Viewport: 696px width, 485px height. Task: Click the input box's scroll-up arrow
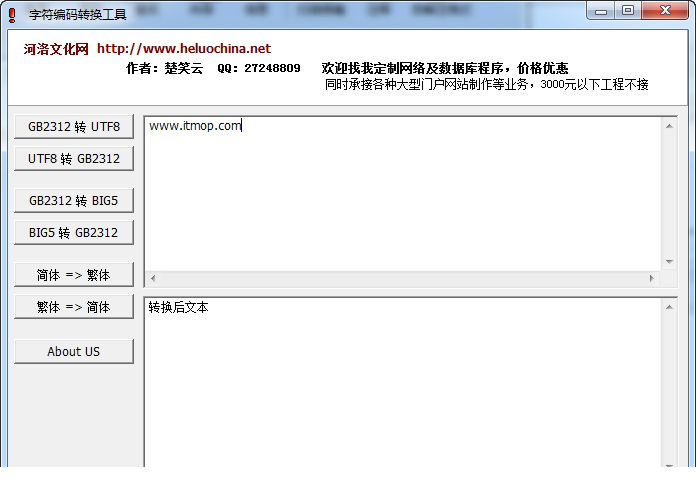pos(669,126)
